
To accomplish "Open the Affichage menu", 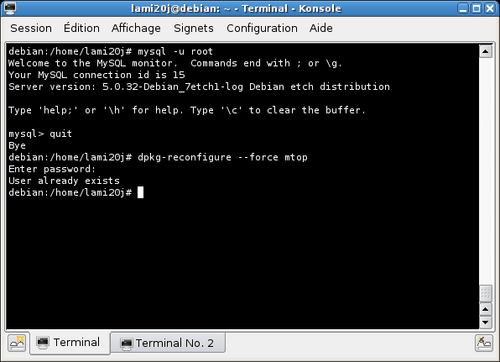I will (x=136, y=28).
